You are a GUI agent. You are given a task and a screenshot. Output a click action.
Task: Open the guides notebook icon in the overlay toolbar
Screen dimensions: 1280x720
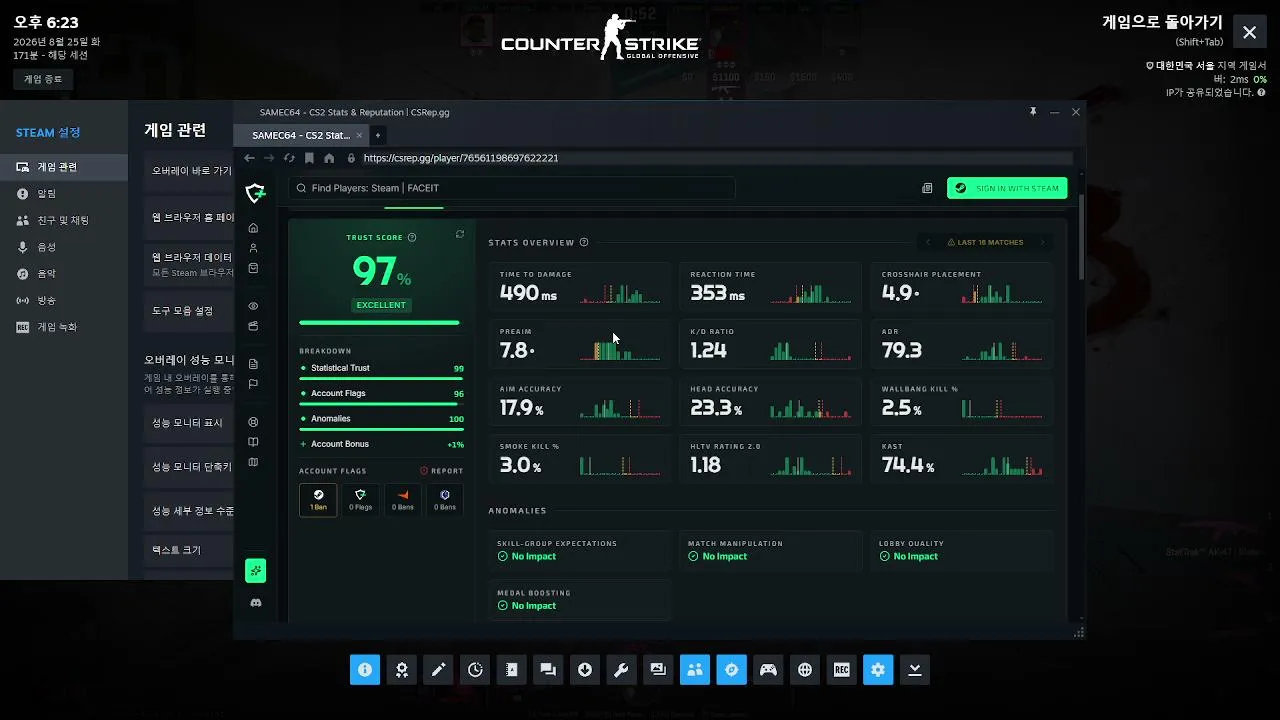pos(512,670)
